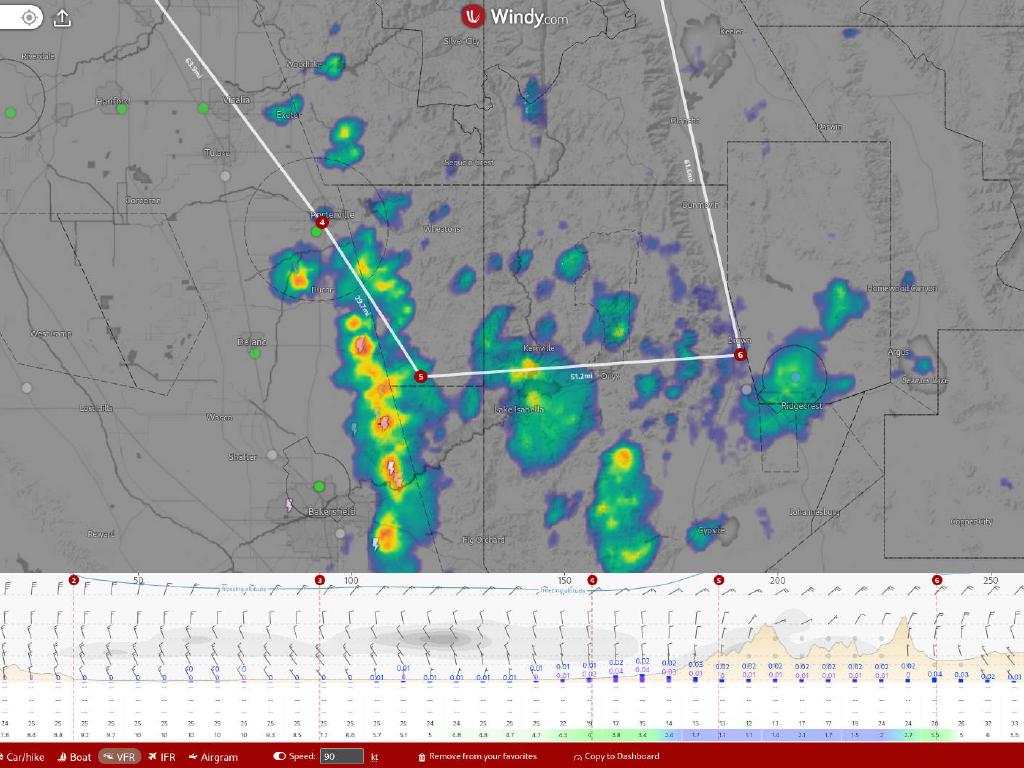
Task: Click the locate-me target icon
Action: point(29,18)
